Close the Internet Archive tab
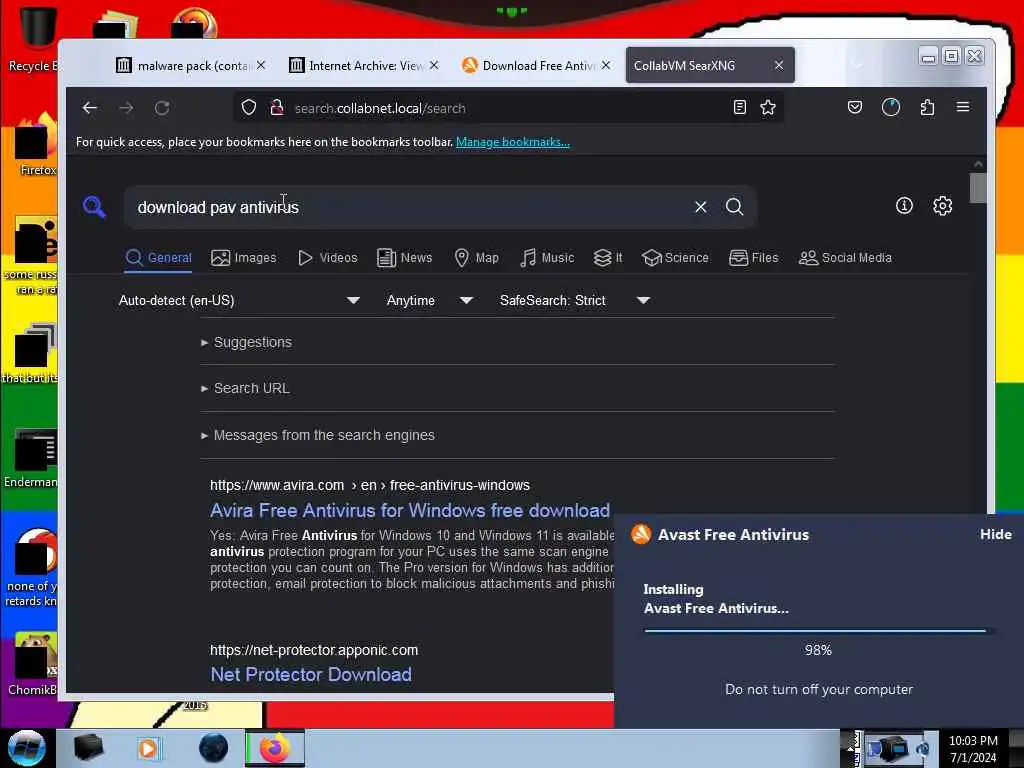The width and height of the screenshot is (1024, 768). tap(434, 65)
